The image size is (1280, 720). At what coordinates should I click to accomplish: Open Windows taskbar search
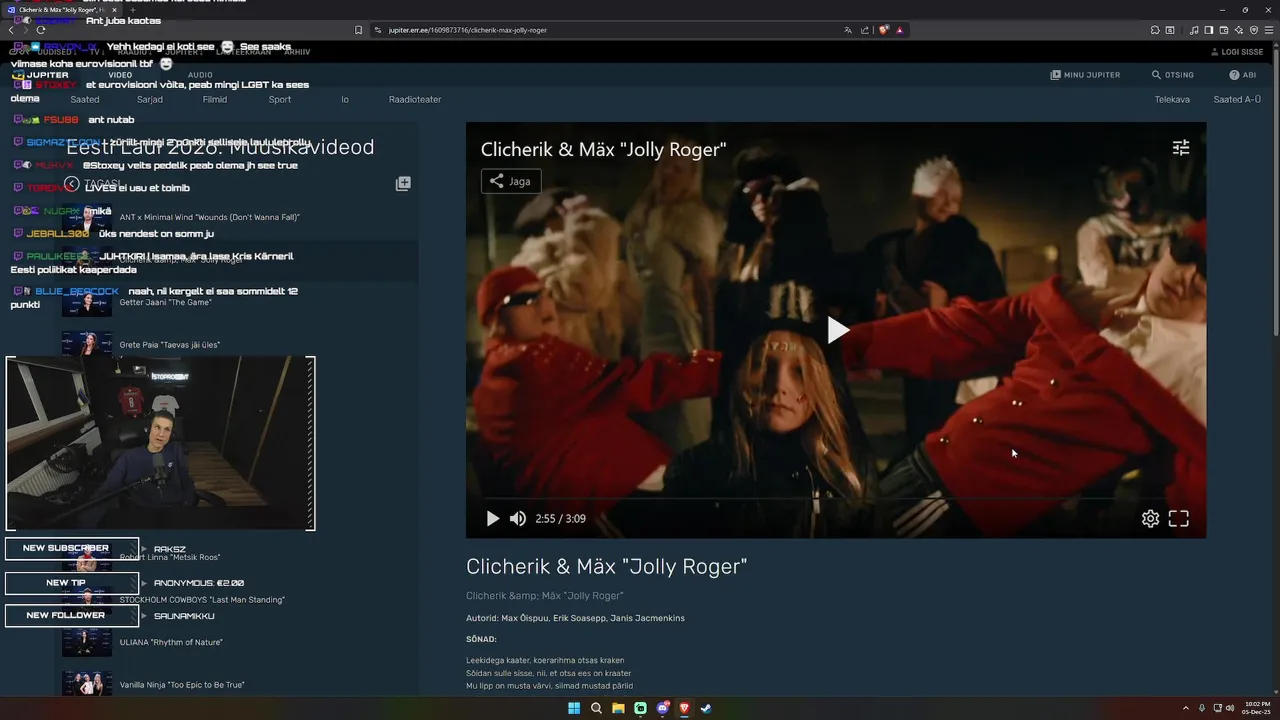596,708
